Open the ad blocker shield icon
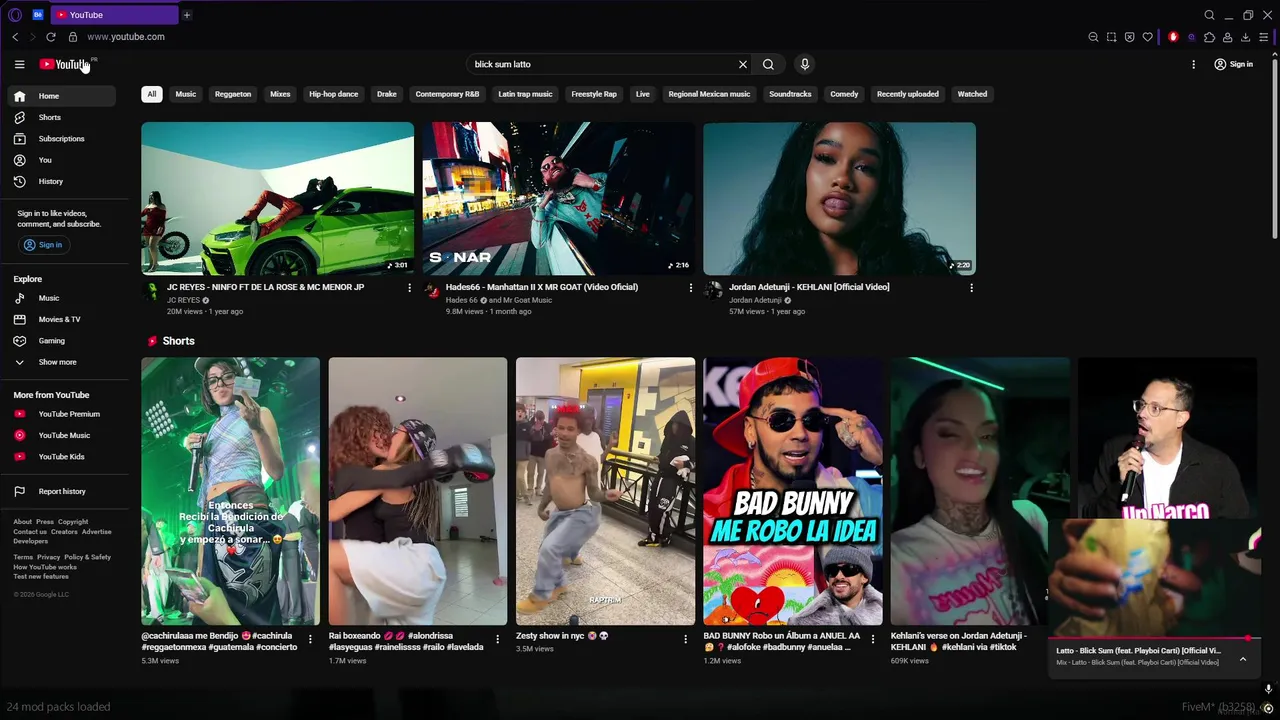The height and width of the screenshot is (720, 1280). click(x=1129, y=37)
